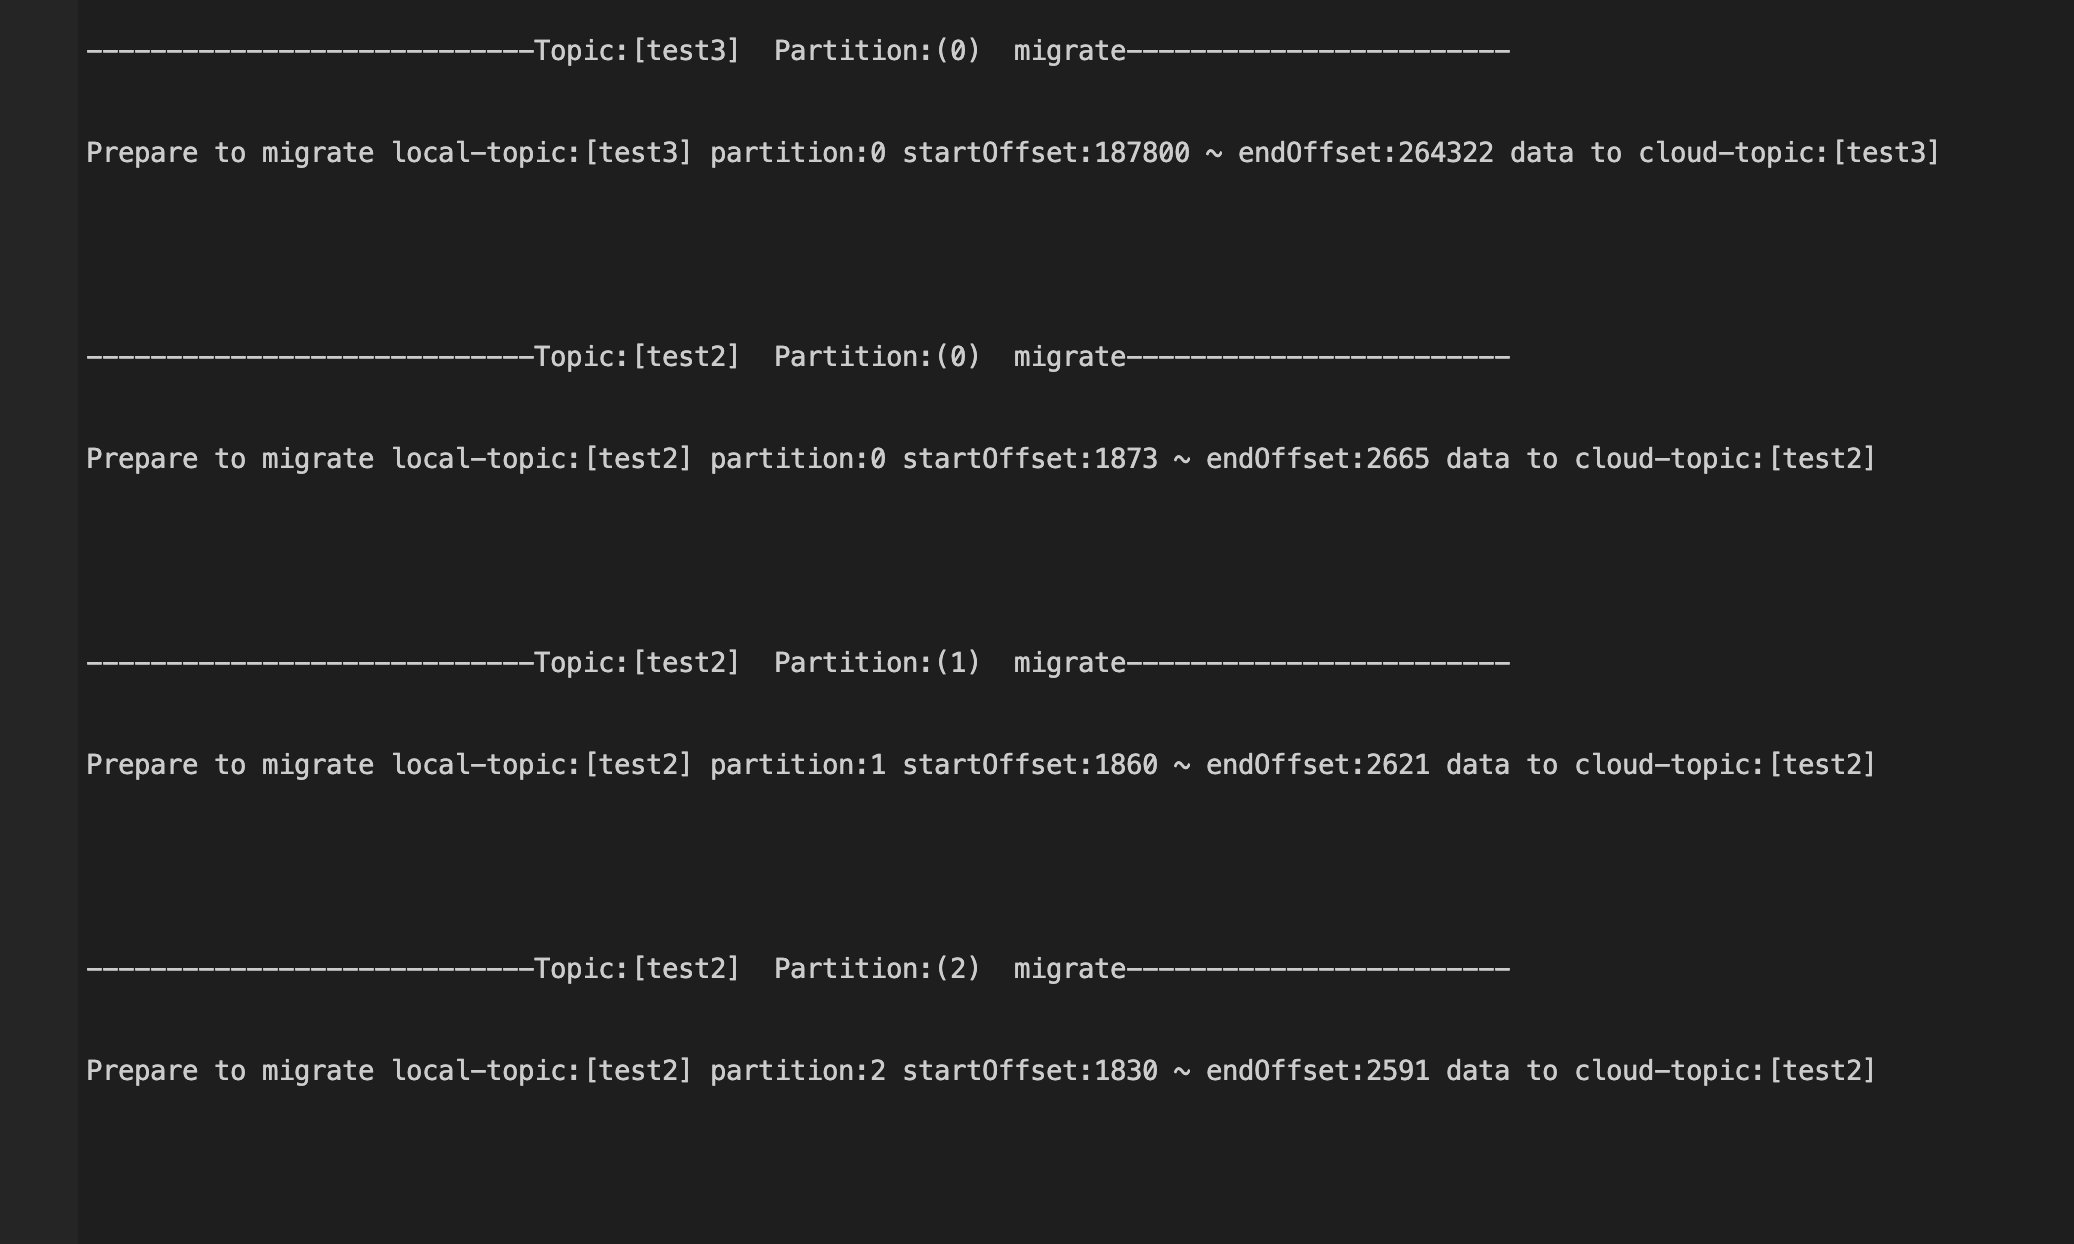Click "Prepare" on the startOffset:1873 line
The image size is (2074, 1244).
pyautogui.click(x=142, y=459)
